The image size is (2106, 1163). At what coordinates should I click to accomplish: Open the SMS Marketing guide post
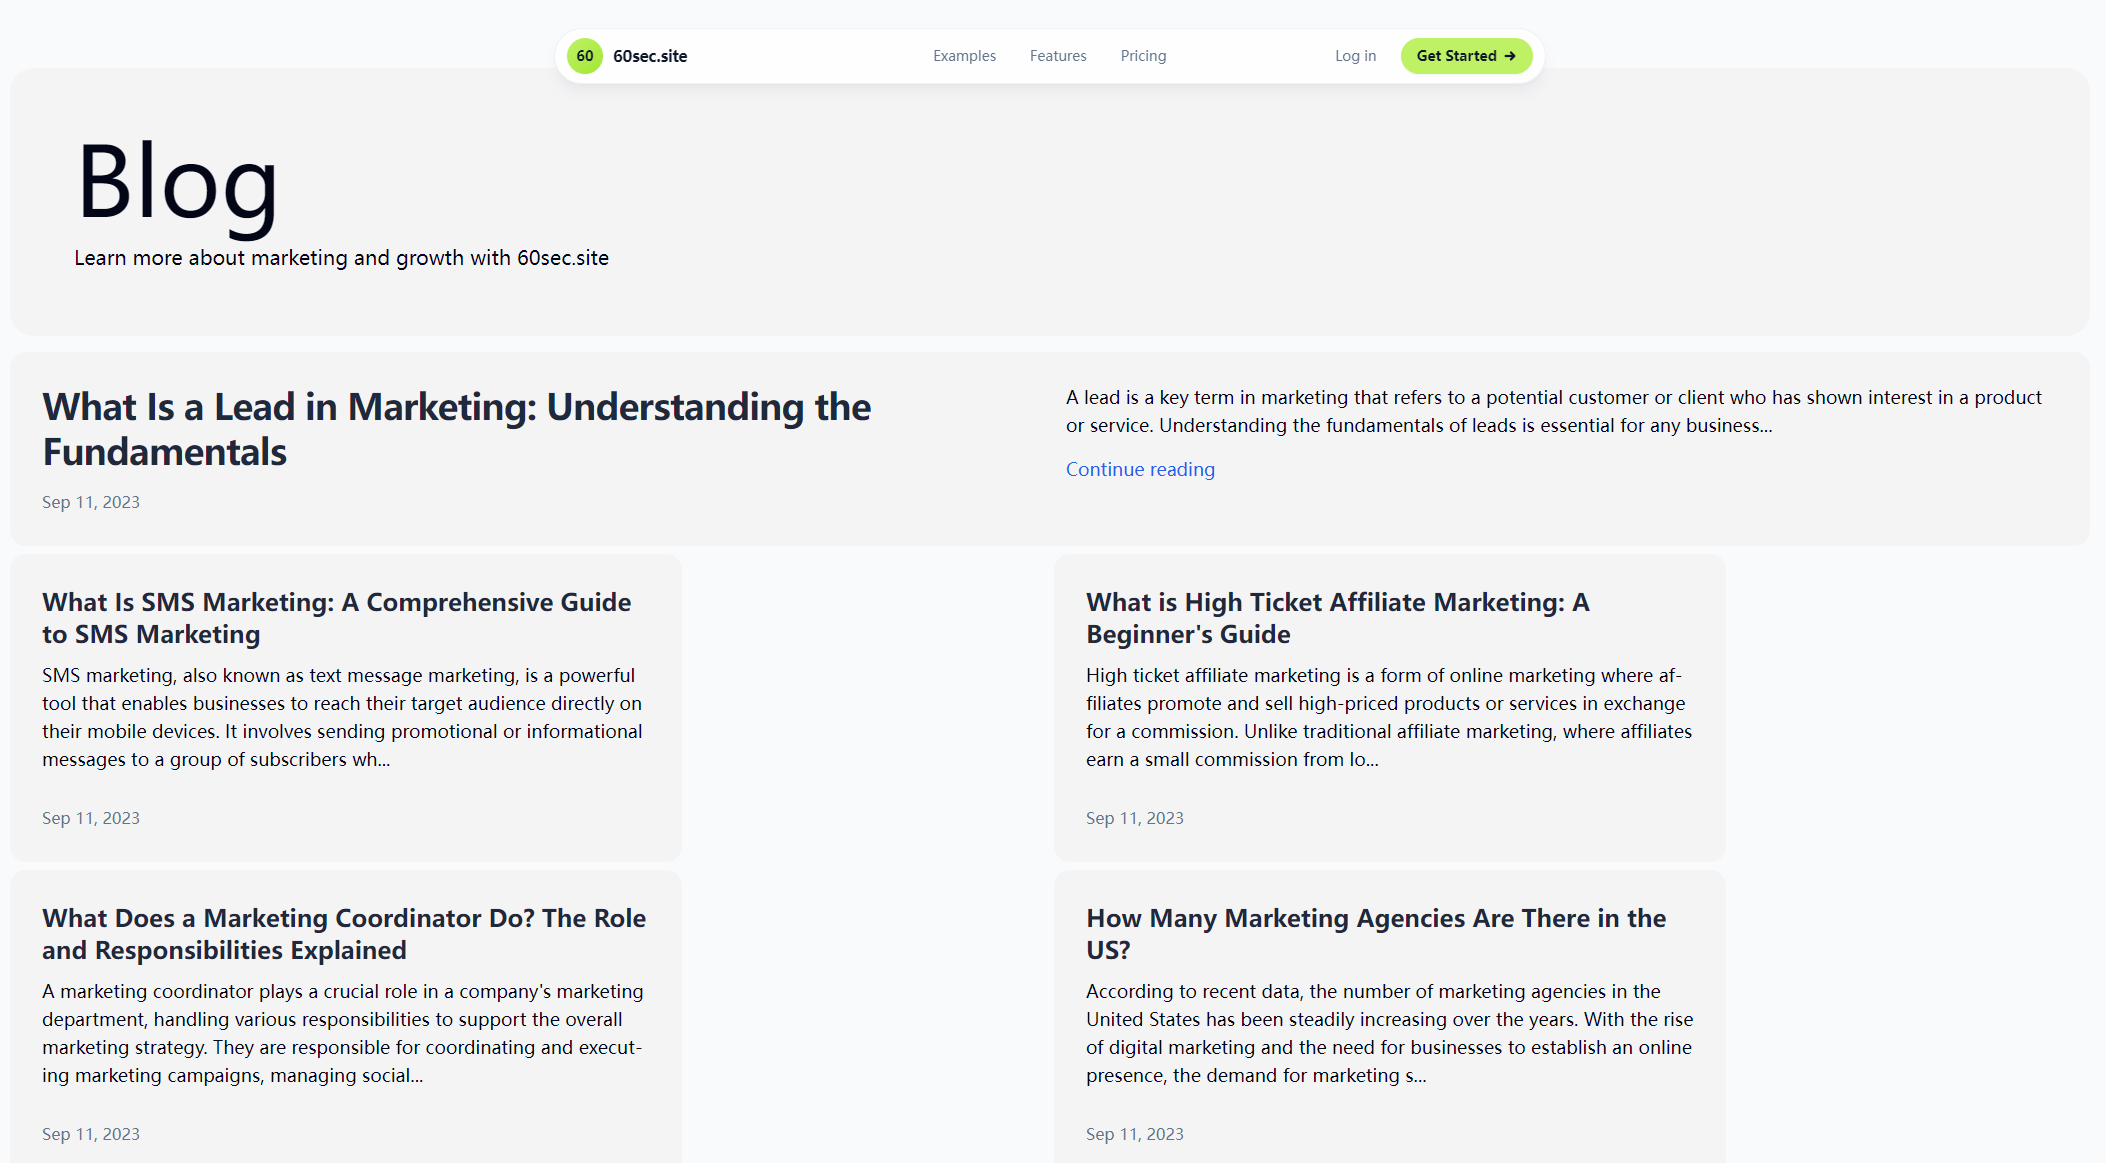pyautogui.click(x=337, y=618)
